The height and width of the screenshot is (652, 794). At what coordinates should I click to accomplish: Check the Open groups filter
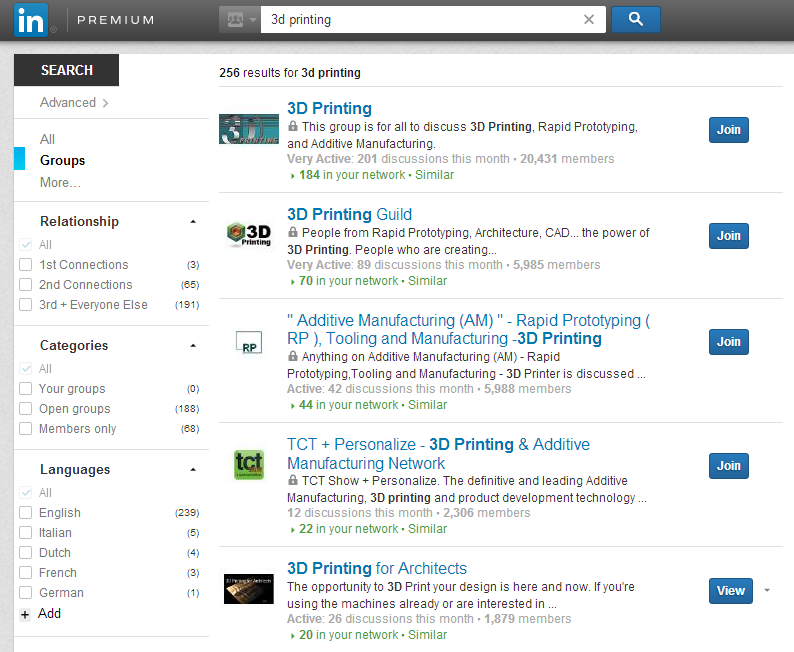point(25,409)
